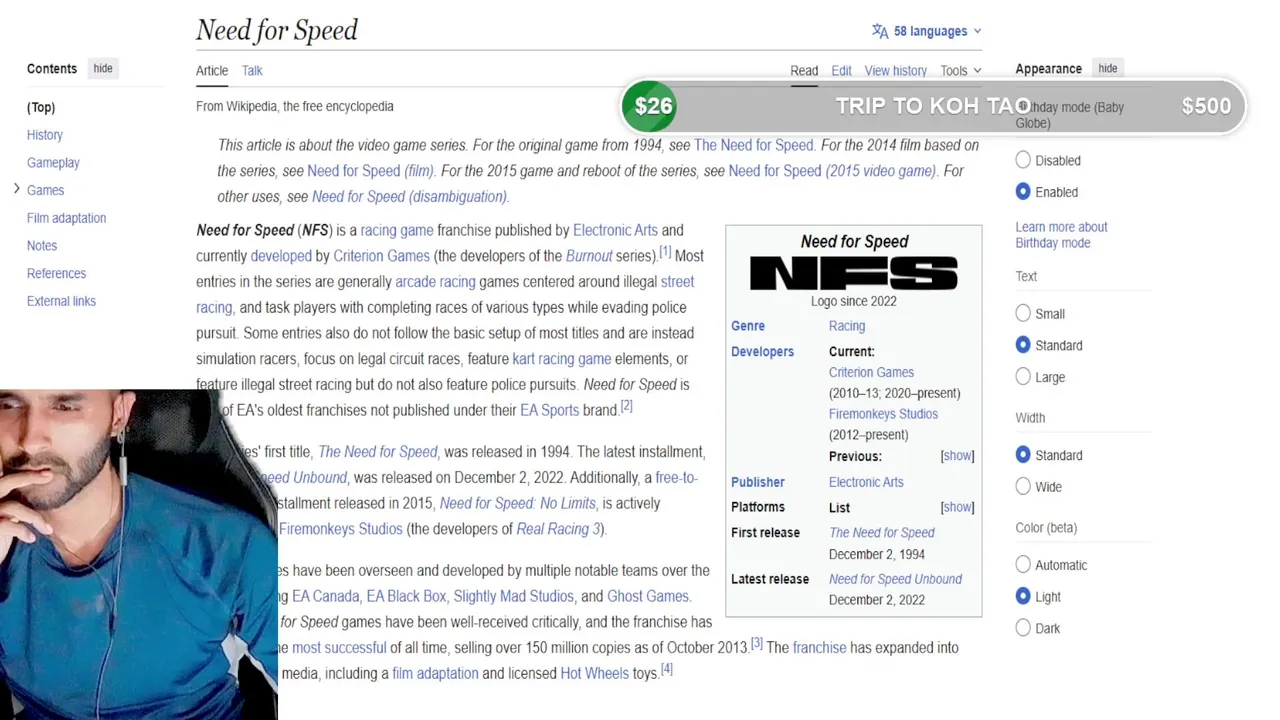This screenshot has width=1280, height=720.
Task: Click footnote reference [1]
Action: 665,252
